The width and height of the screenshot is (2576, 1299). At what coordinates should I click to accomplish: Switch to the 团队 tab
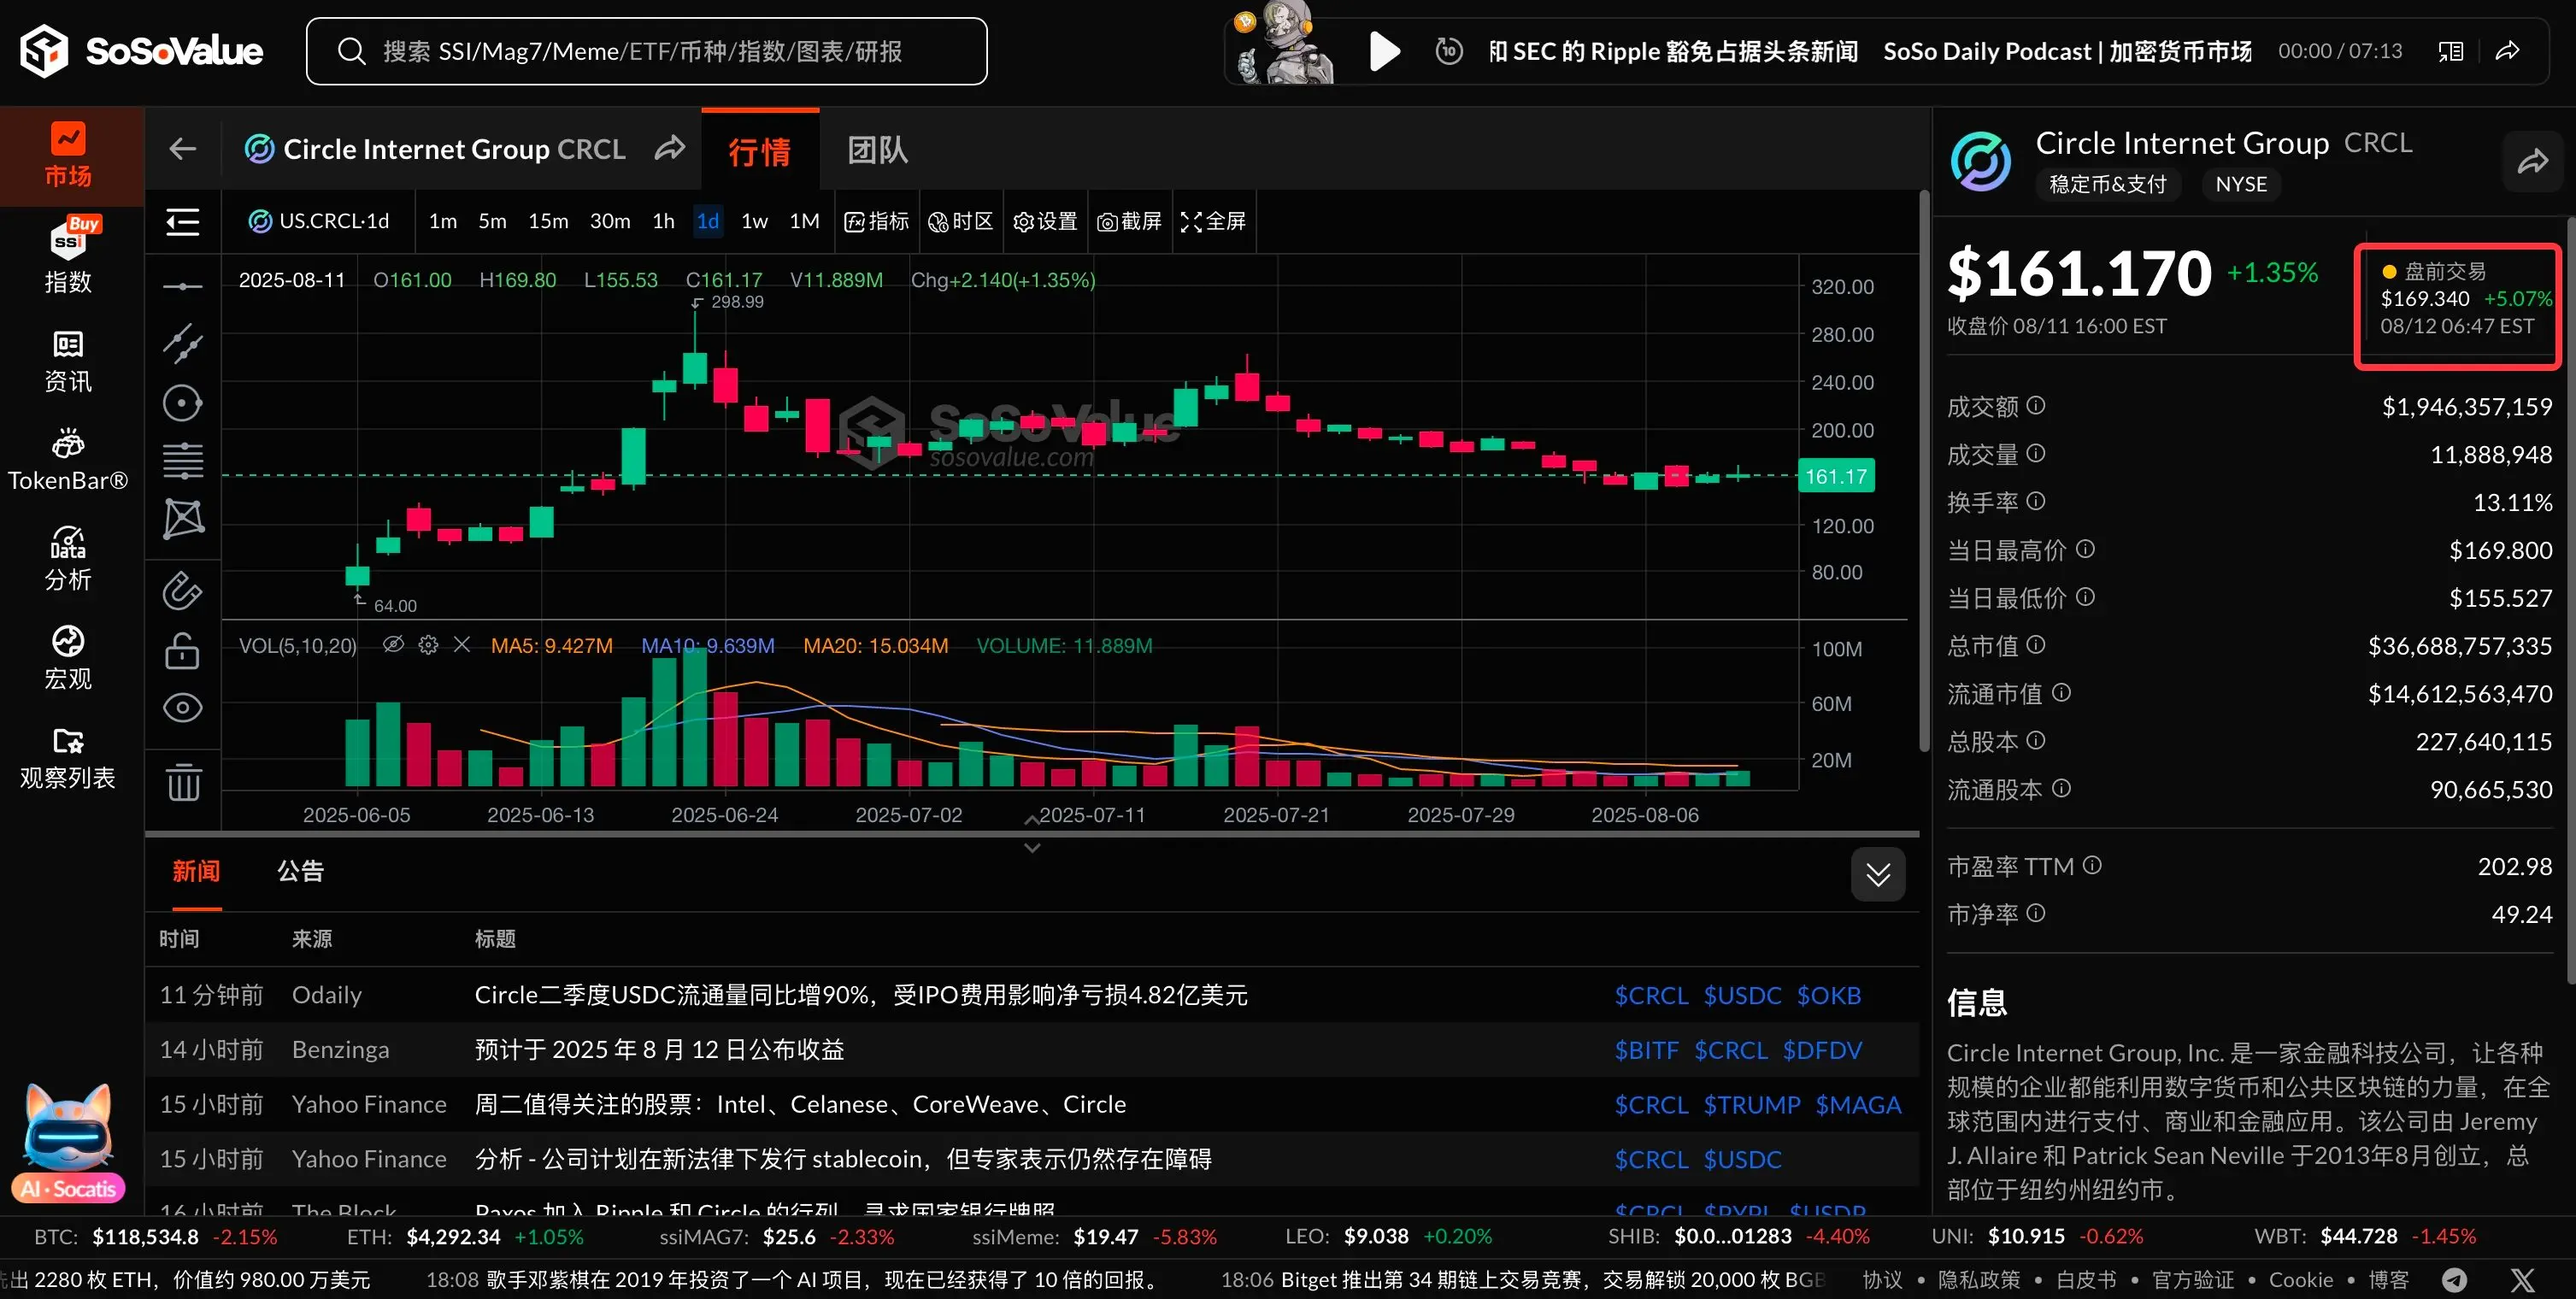pos(877,150)
